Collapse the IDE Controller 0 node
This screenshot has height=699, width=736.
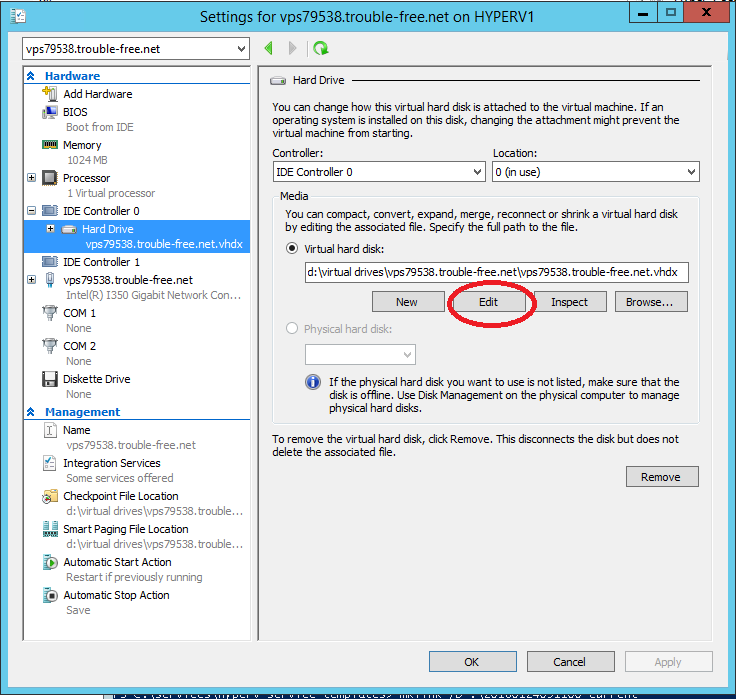[31, 210]
